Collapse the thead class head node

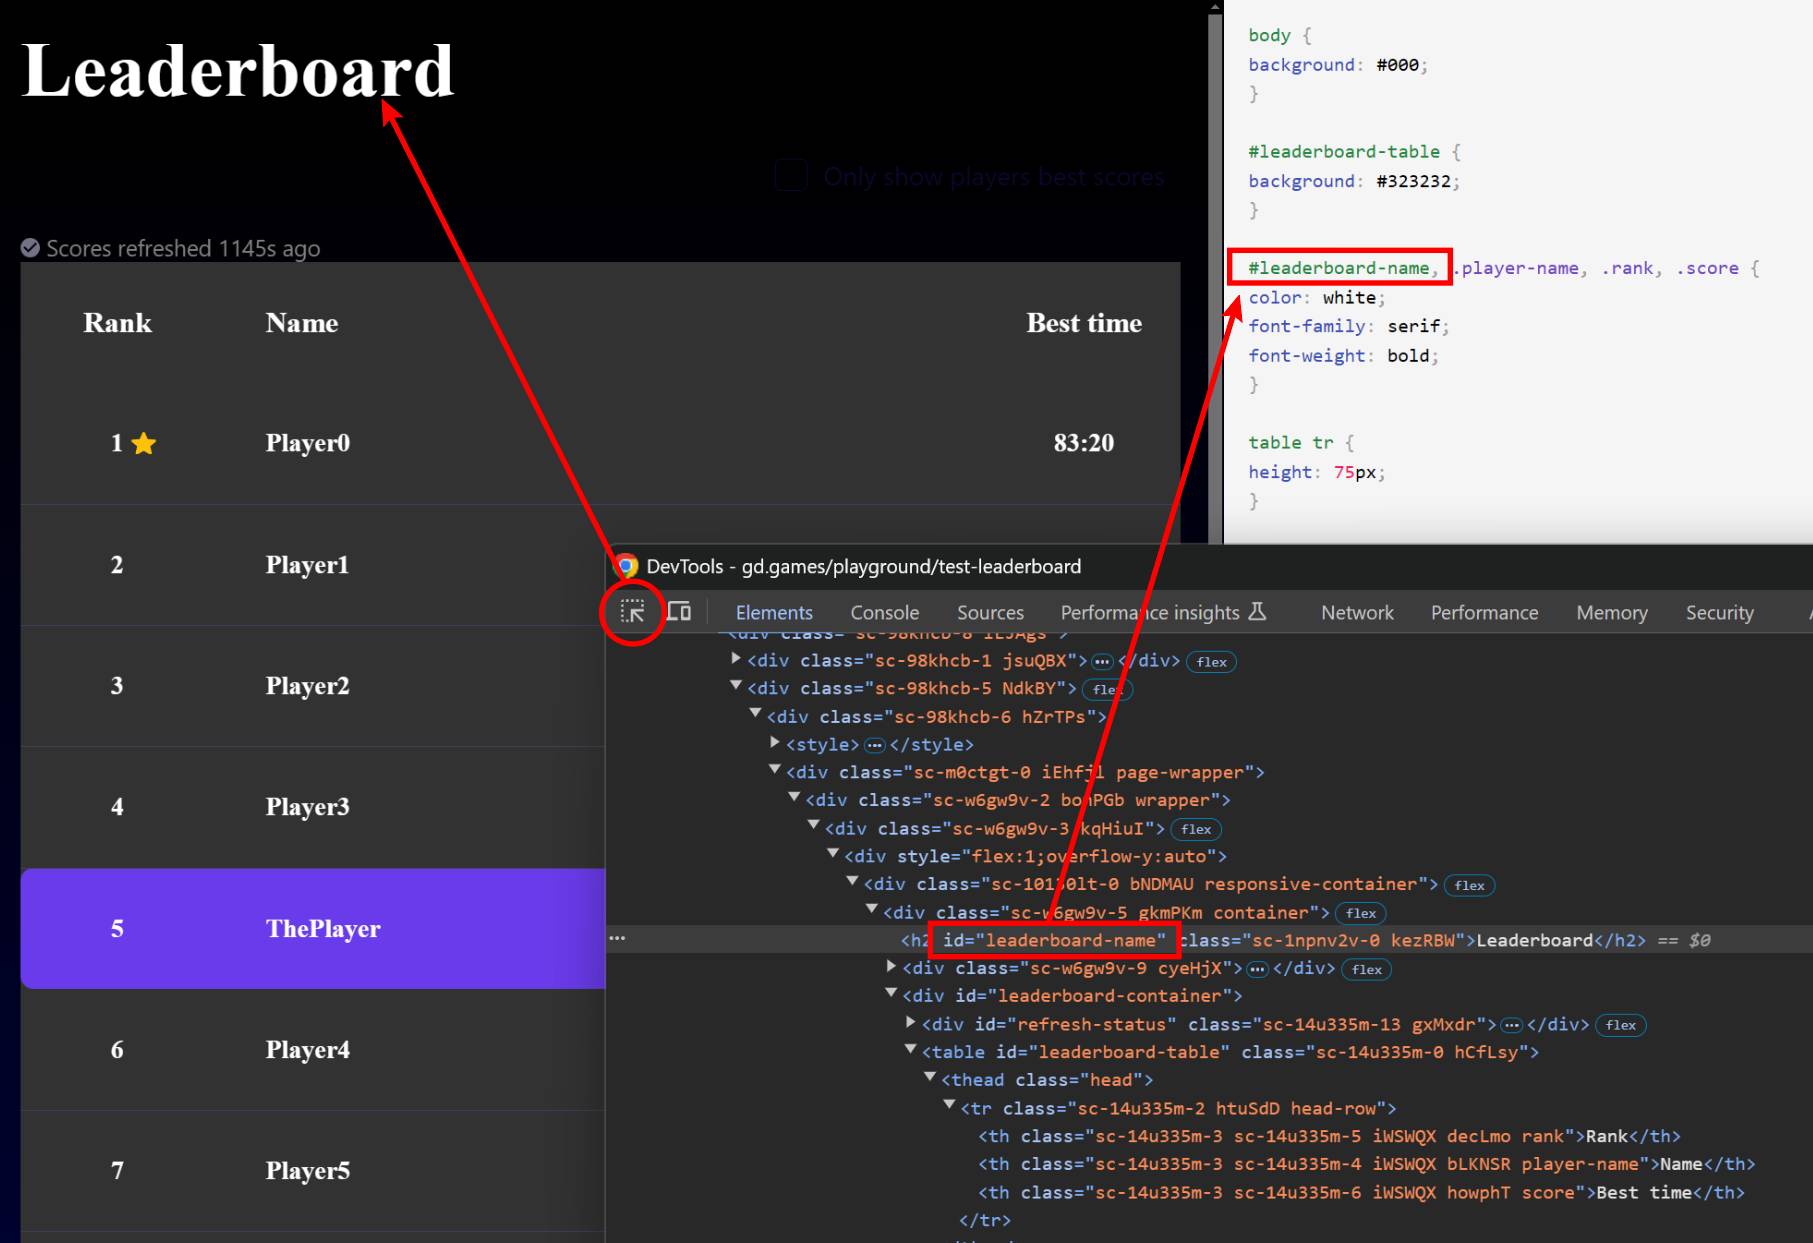click(x=930, y=1078)
